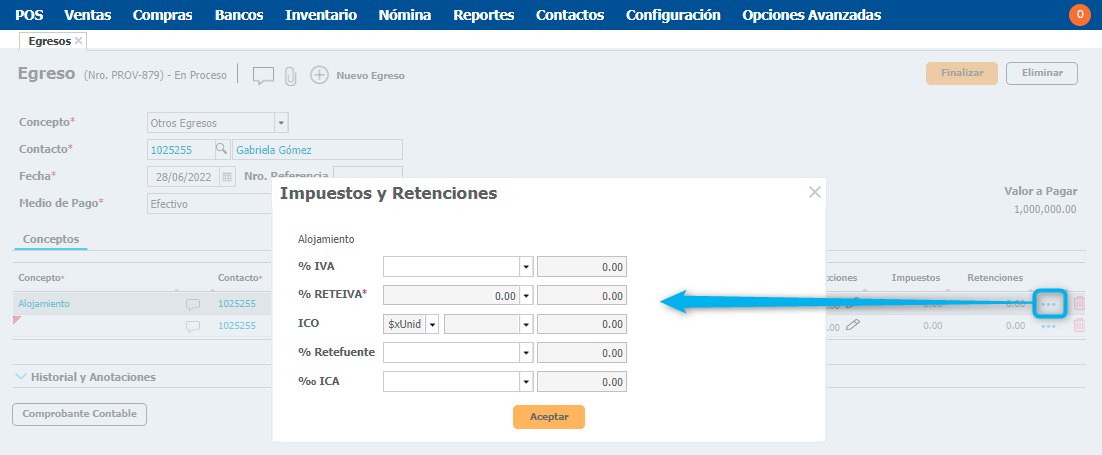
Task: Open the Reportes menu
Action: point(483,15)
